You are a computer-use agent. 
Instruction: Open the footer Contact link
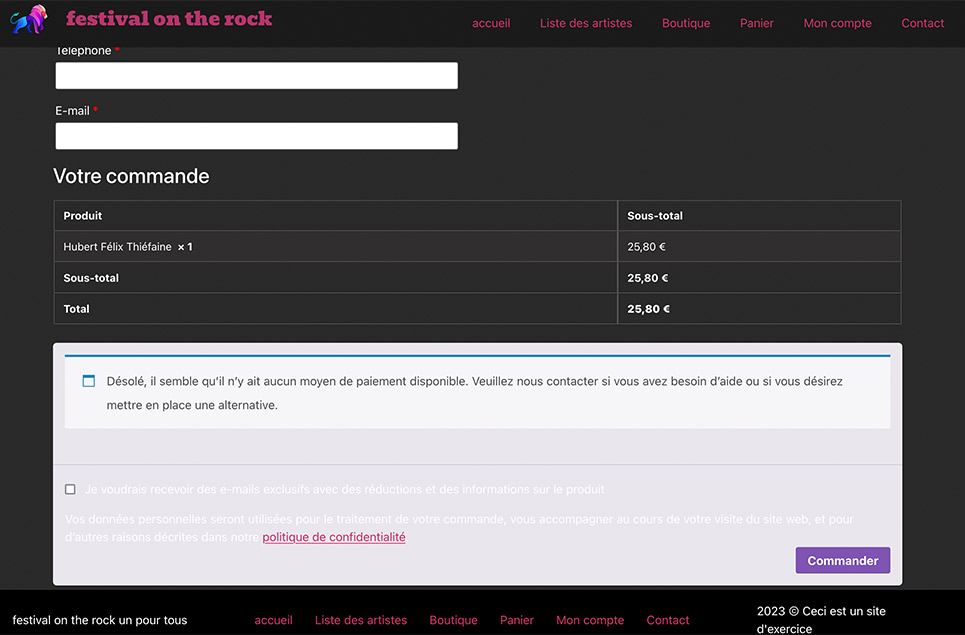click(x=668, y=620)
